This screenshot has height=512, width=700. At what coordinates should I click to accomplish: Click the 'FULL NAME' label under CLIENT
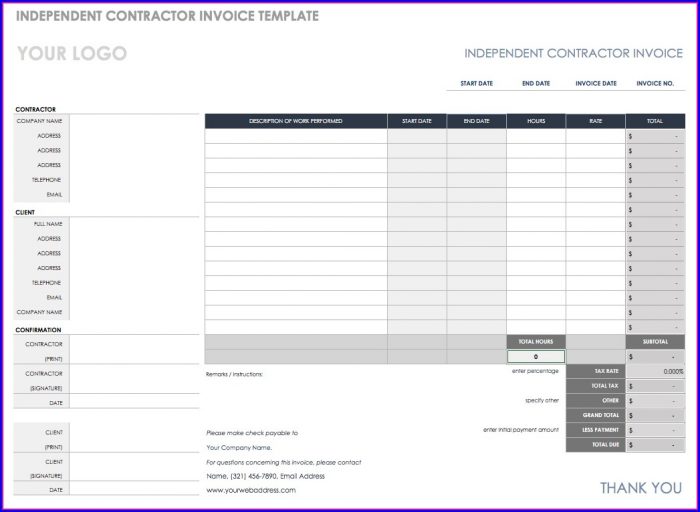pos(48,224)
